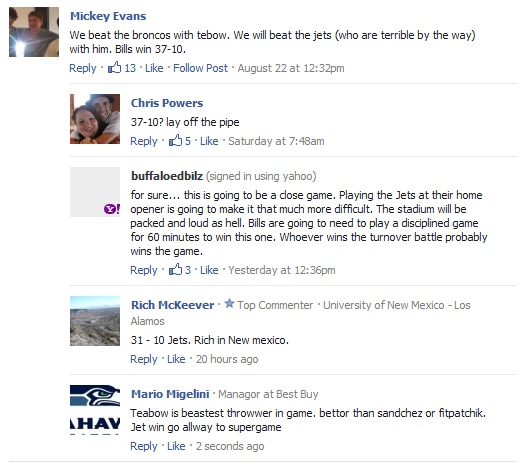The width and height of the screenshot is (521, 470).
Task: Follow Post on Mickey Evans comment
Action: (x=200, y=68)
